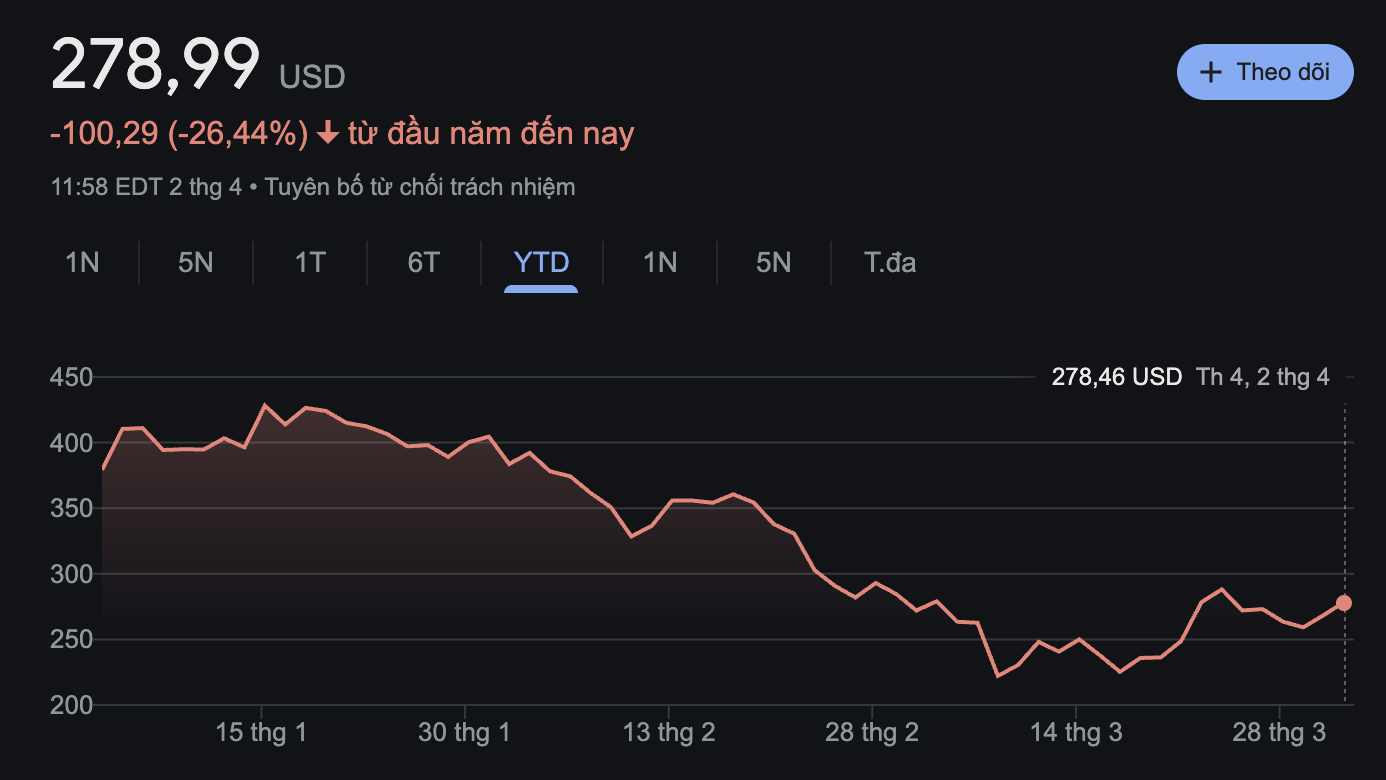Click the USD currency label
The width and height of the screenshot is (1386, 780).
312,77
